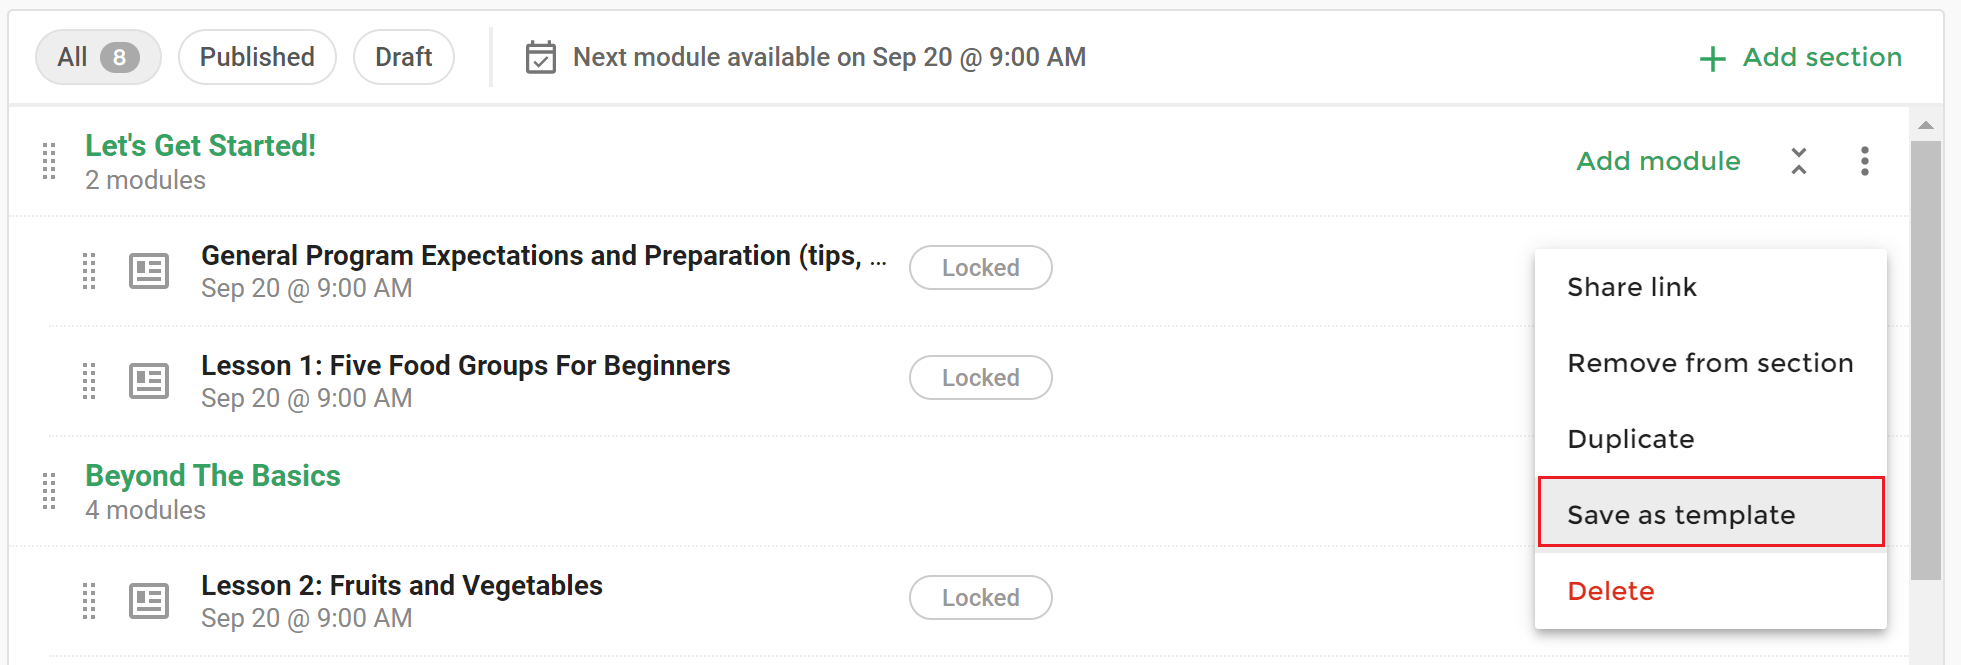Viewport: 1961px width, 665px height.
Task: Click the vertical scrollbar up arrow
Action: click(1925, 125)
